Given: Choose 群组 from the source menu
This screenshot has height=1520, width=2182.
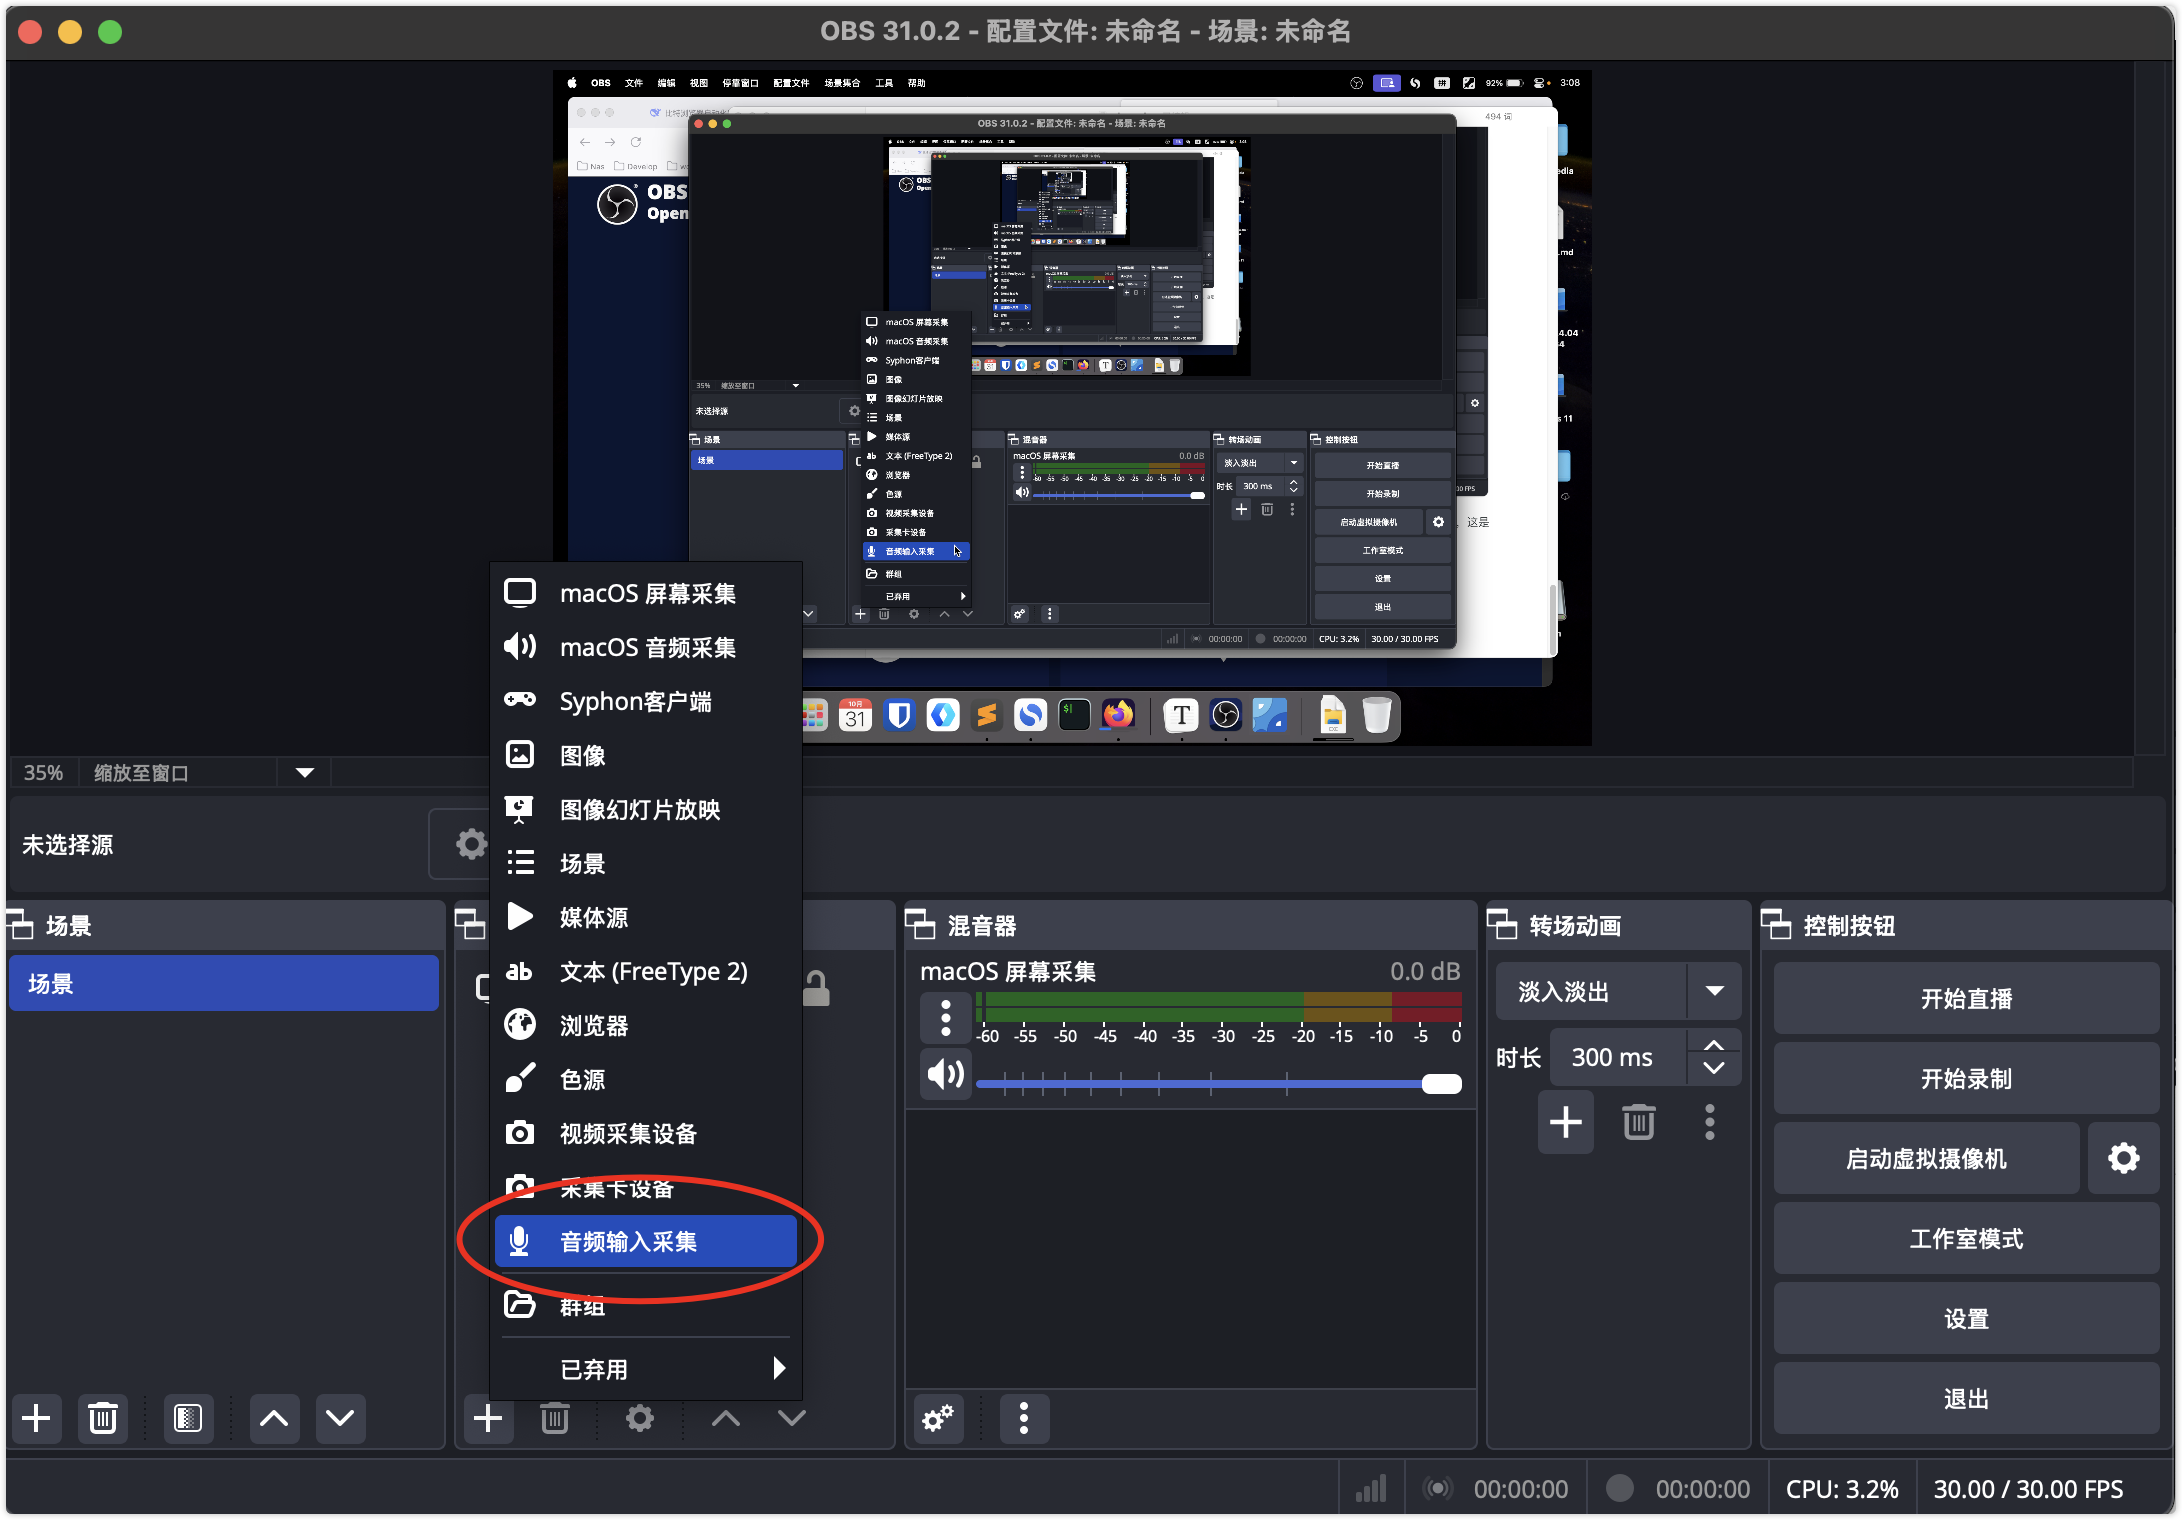Looking at the screenshot, I should pos(646,1305).
